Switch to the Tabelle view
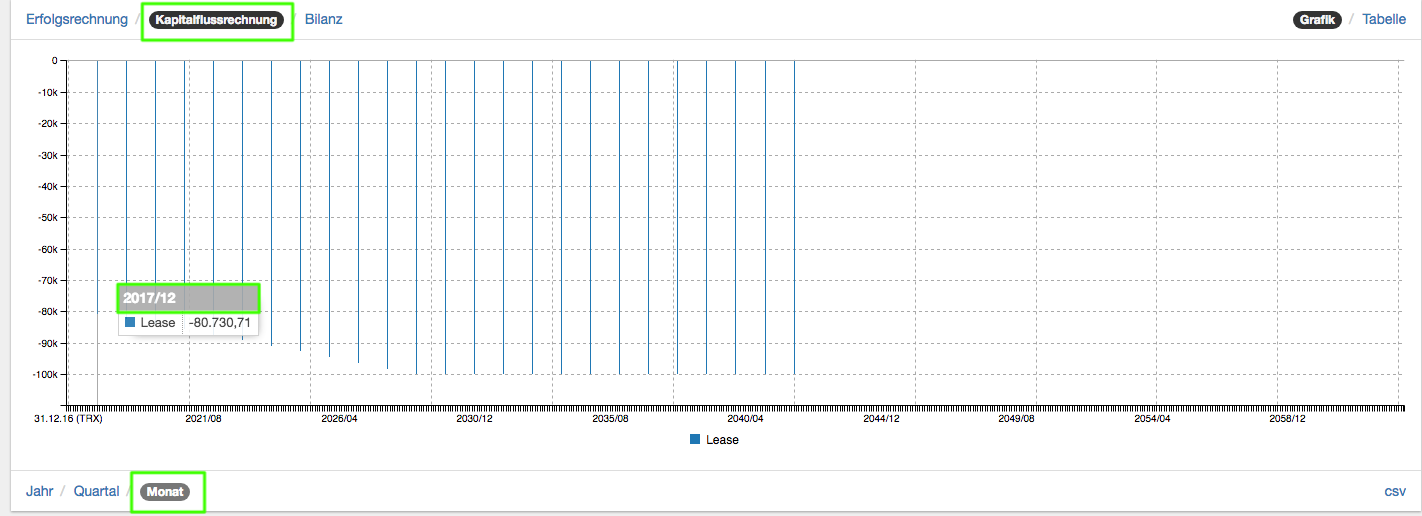 [1384, 19]
